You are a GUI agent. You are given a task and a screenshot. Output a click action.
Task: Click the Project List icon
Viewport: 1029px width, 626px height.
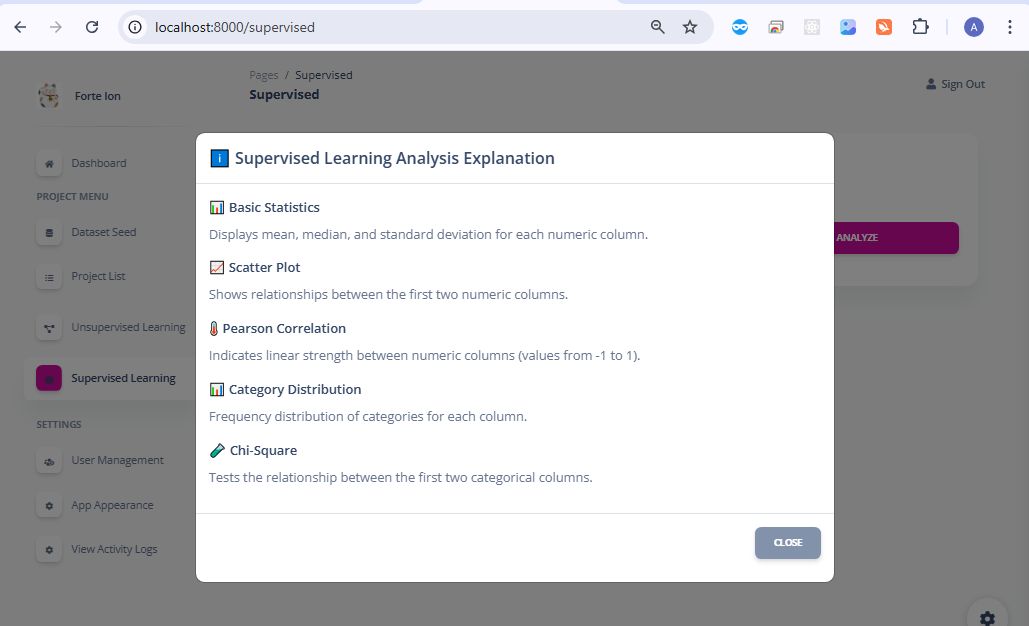click(x=49, y=277)
